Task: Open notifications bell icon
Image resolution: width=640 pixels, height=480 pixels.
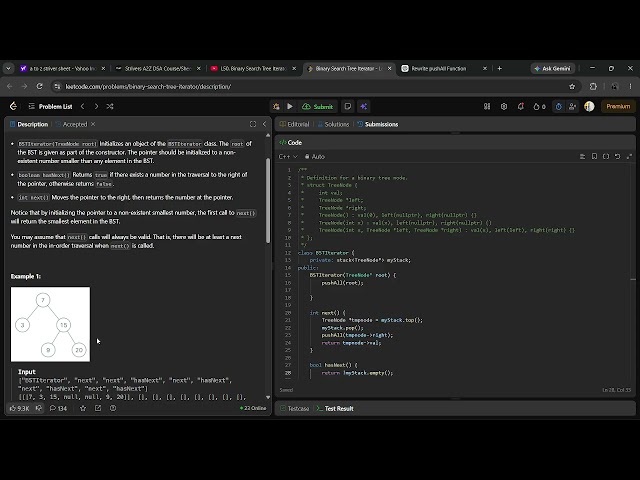Action: [521, 107]
